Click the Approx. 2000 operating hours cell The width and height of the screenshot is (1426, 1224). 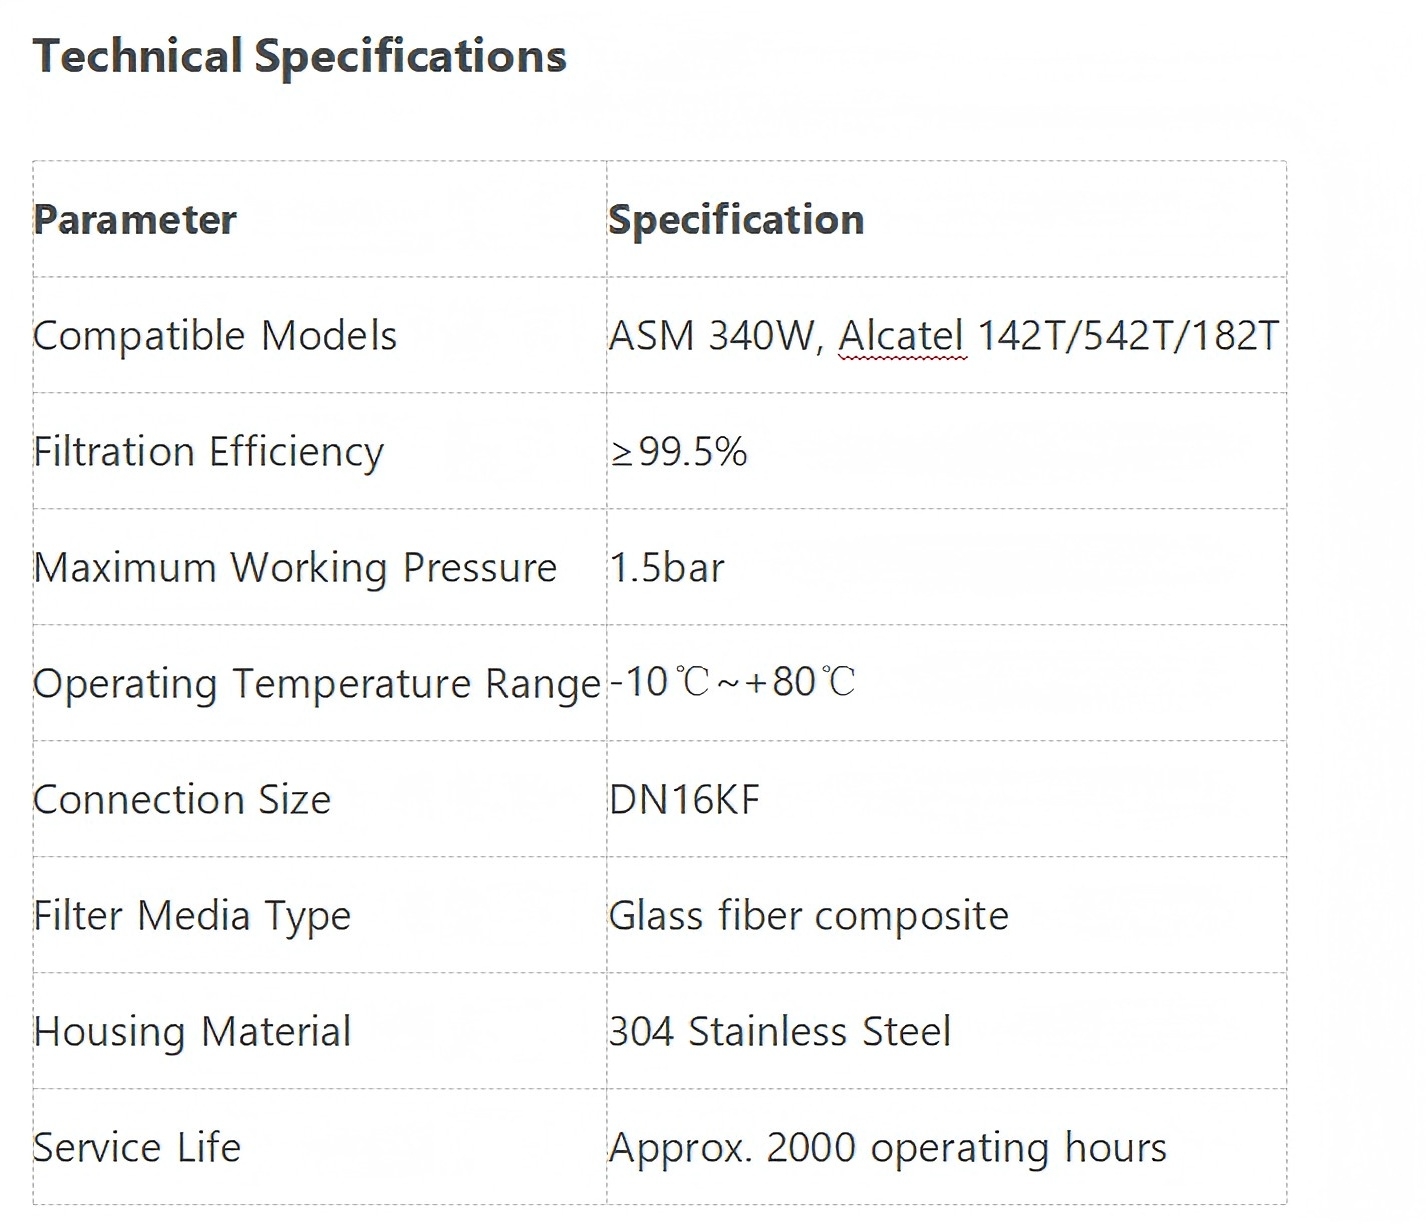(x=888, y=1148)
